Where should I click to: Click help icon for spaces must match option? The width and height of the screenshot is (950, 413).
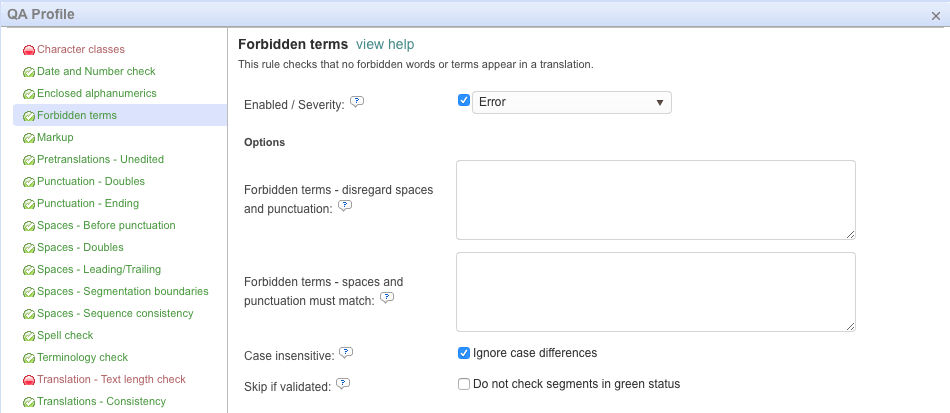386,297
